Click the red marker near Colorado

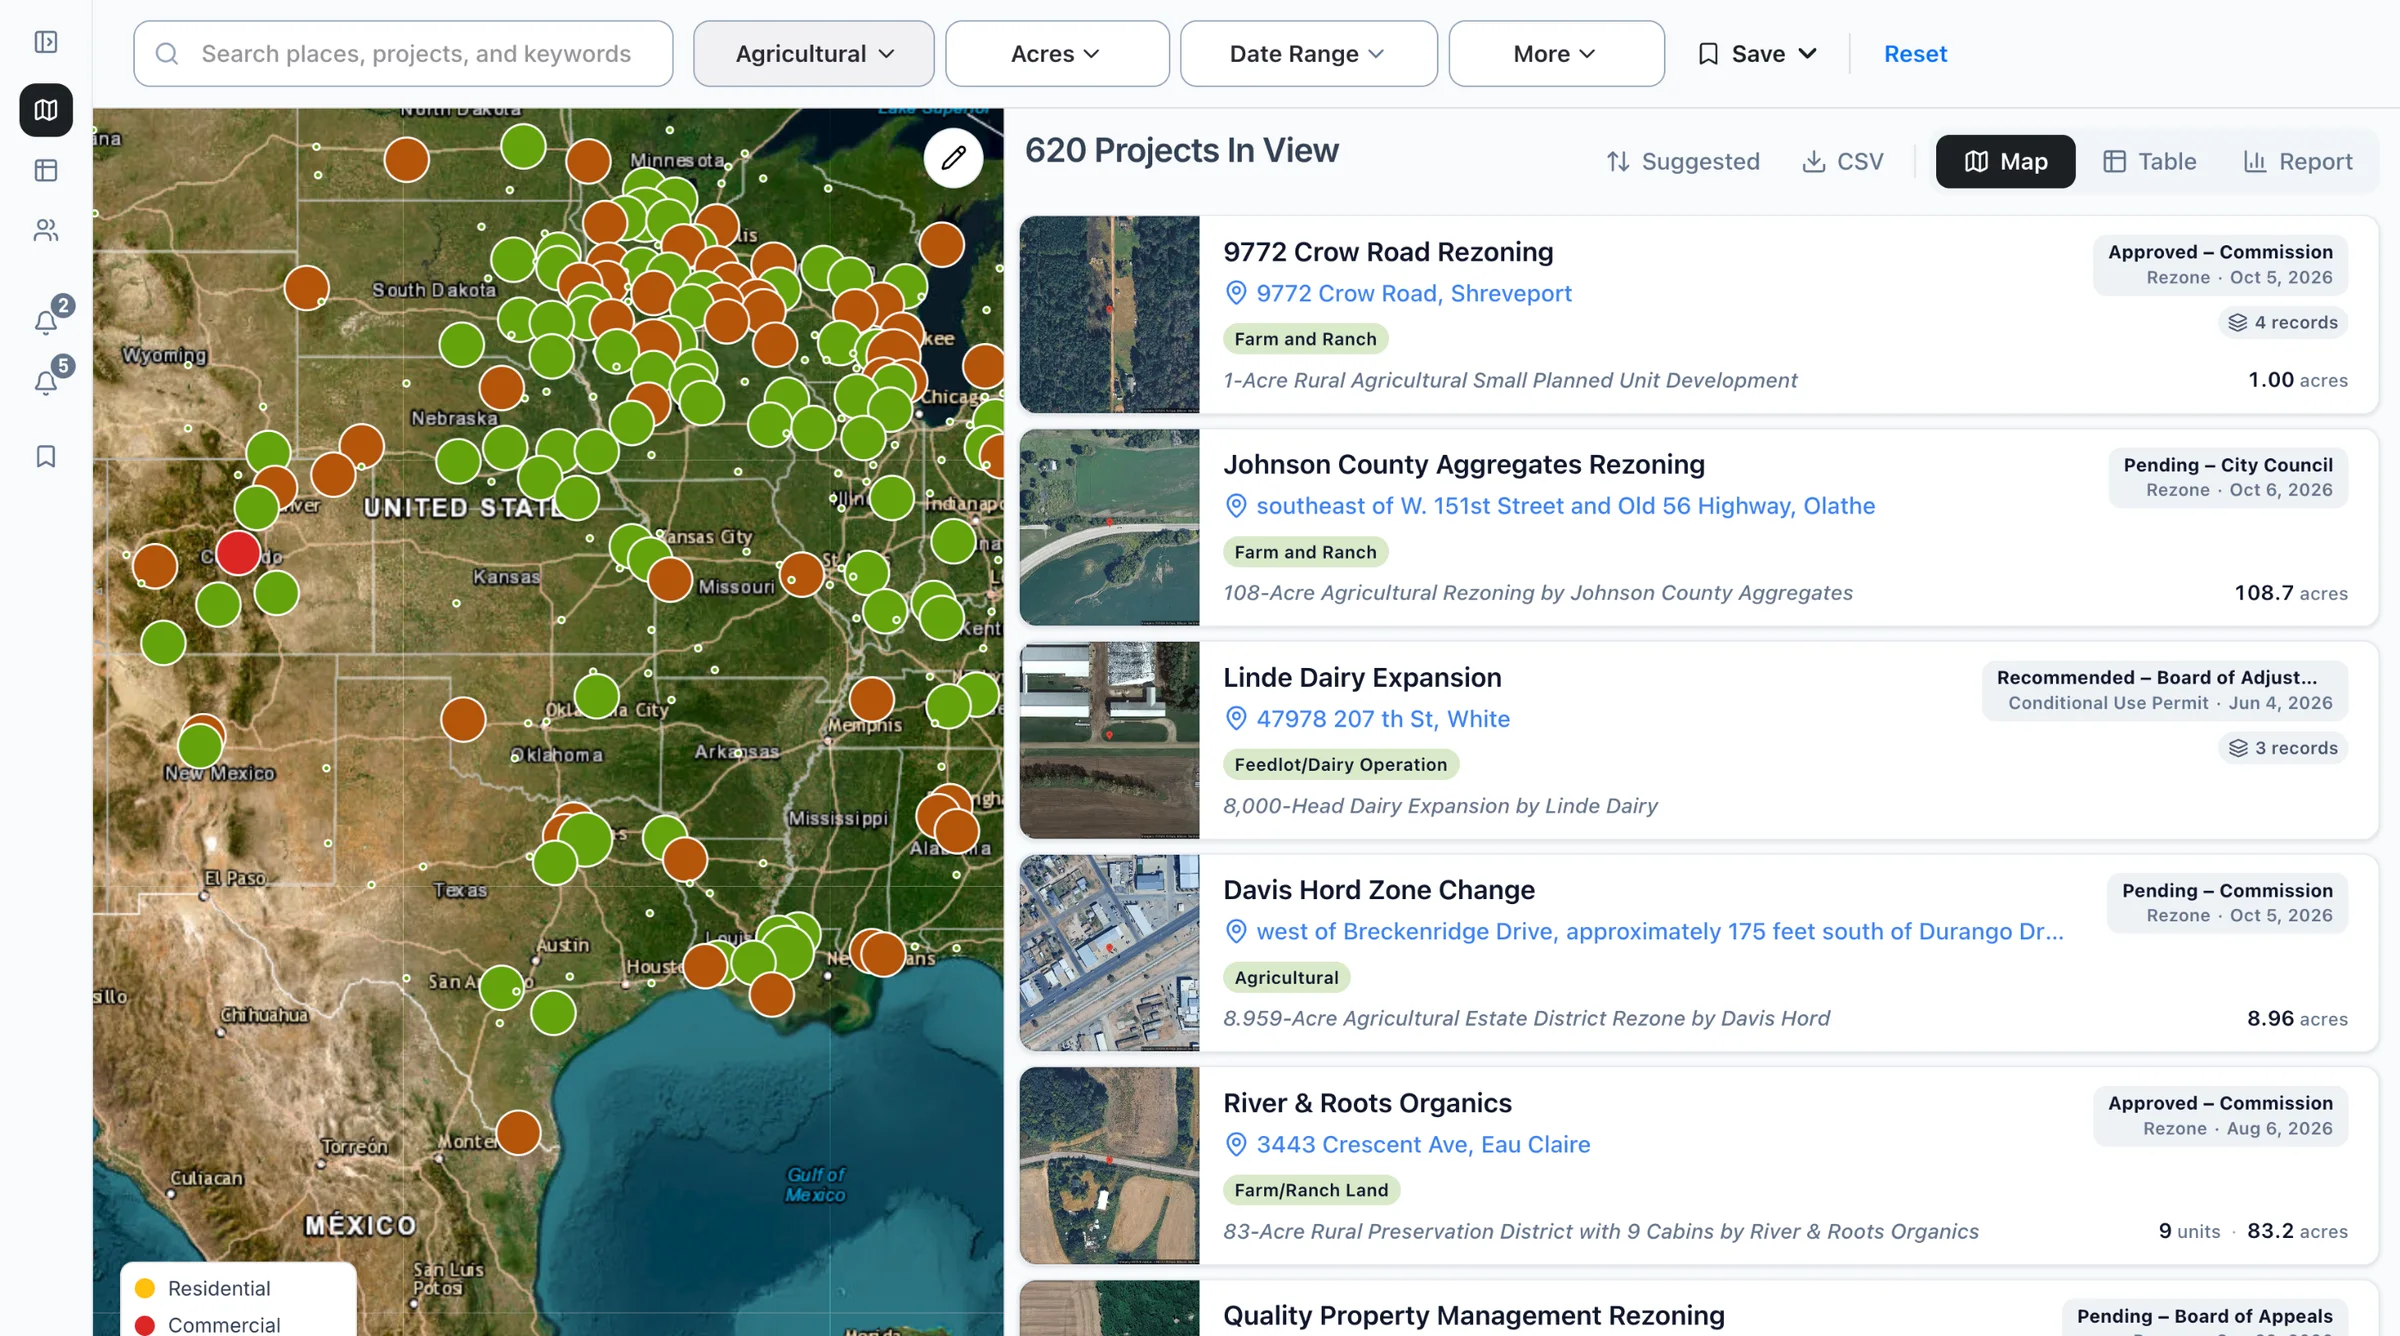(x=238, y=552)
